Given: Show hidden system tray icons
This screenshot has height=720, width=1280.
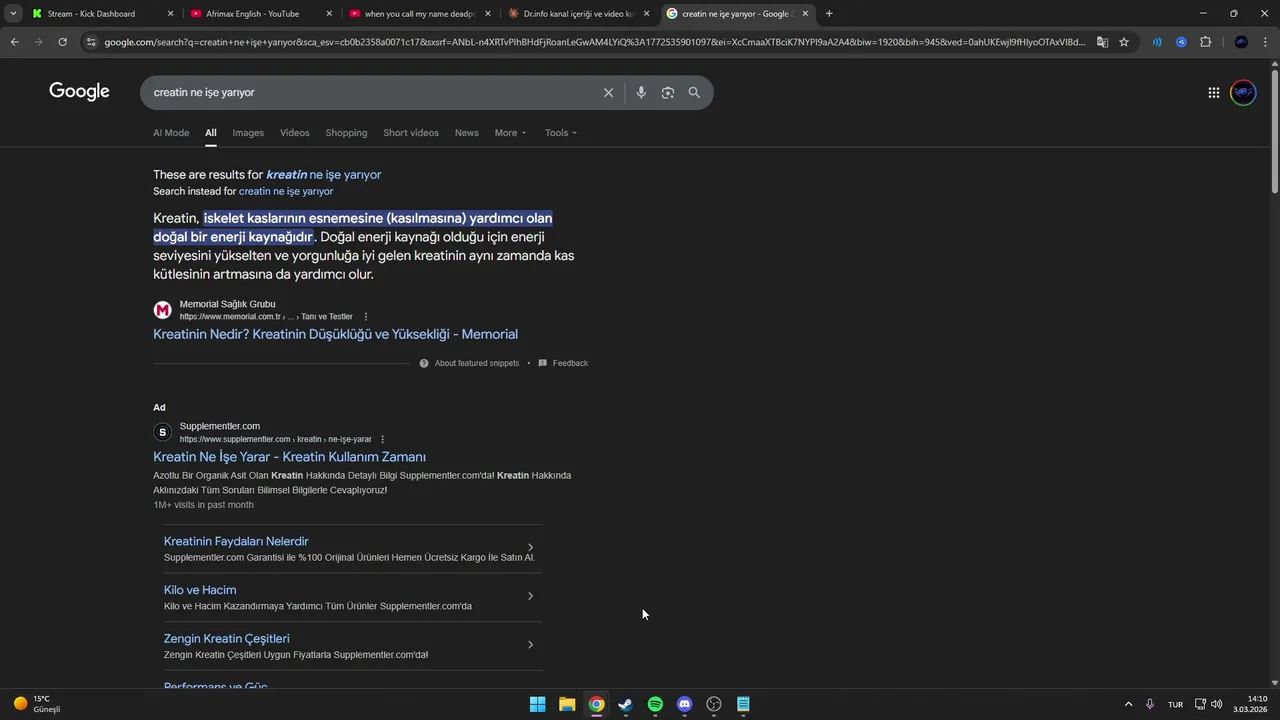Looking at the screenshot, I should coord(1129,704).
